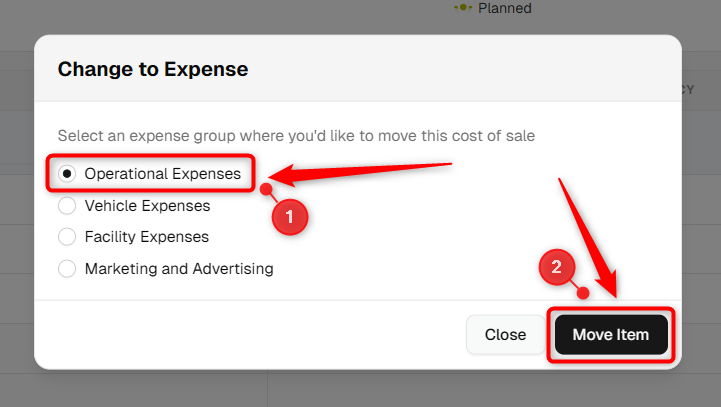Click the Move Item button
721x407 pixels.
click(x=611, y=334)
